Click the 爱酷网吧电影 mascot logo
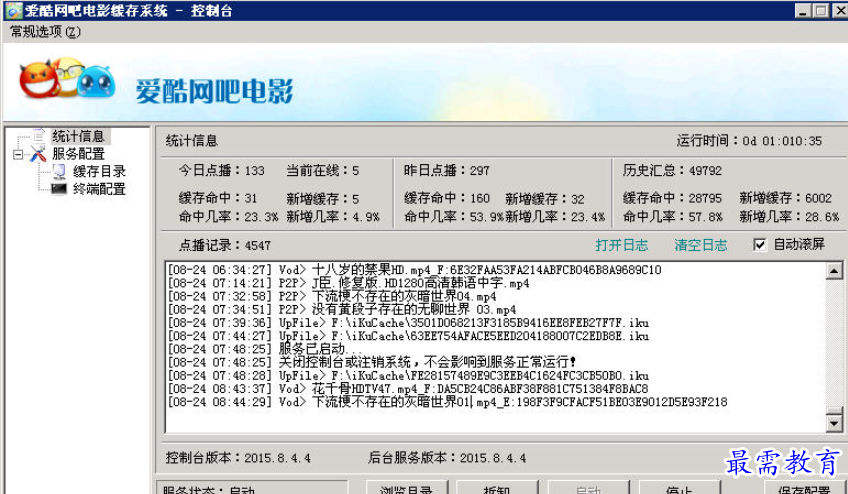Image resolution: width=848 pixels, height=494 pixels. pyautogui.click(x=67, y=78)
